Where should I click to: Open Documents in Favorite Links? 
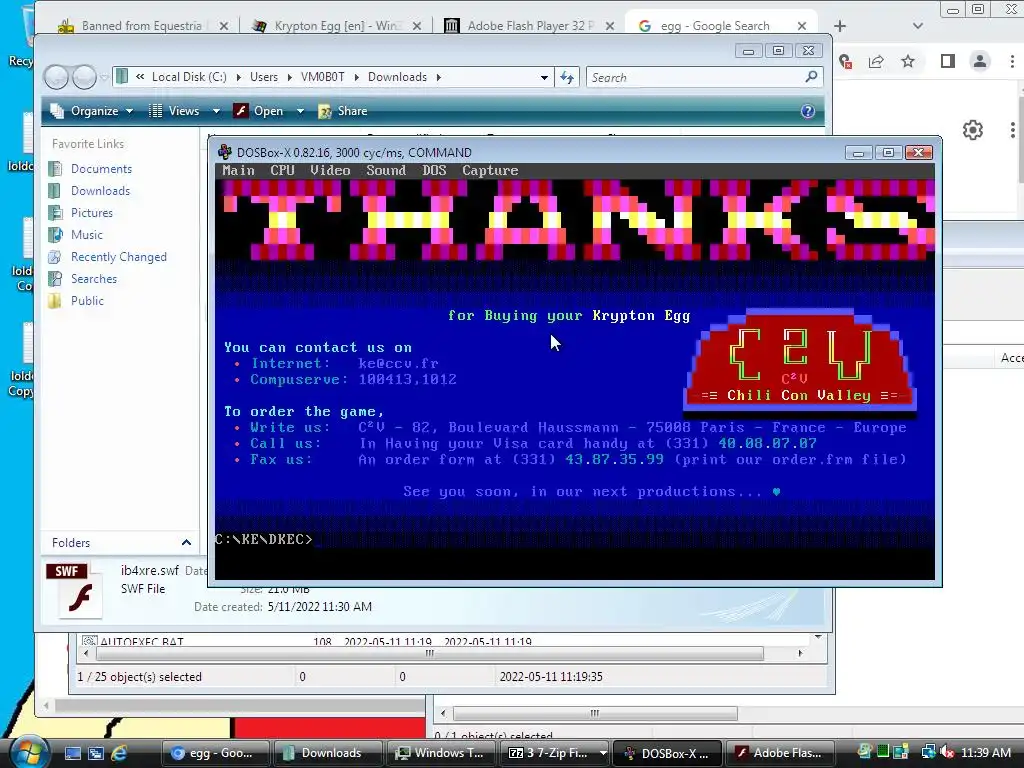(x=101, y=168)
